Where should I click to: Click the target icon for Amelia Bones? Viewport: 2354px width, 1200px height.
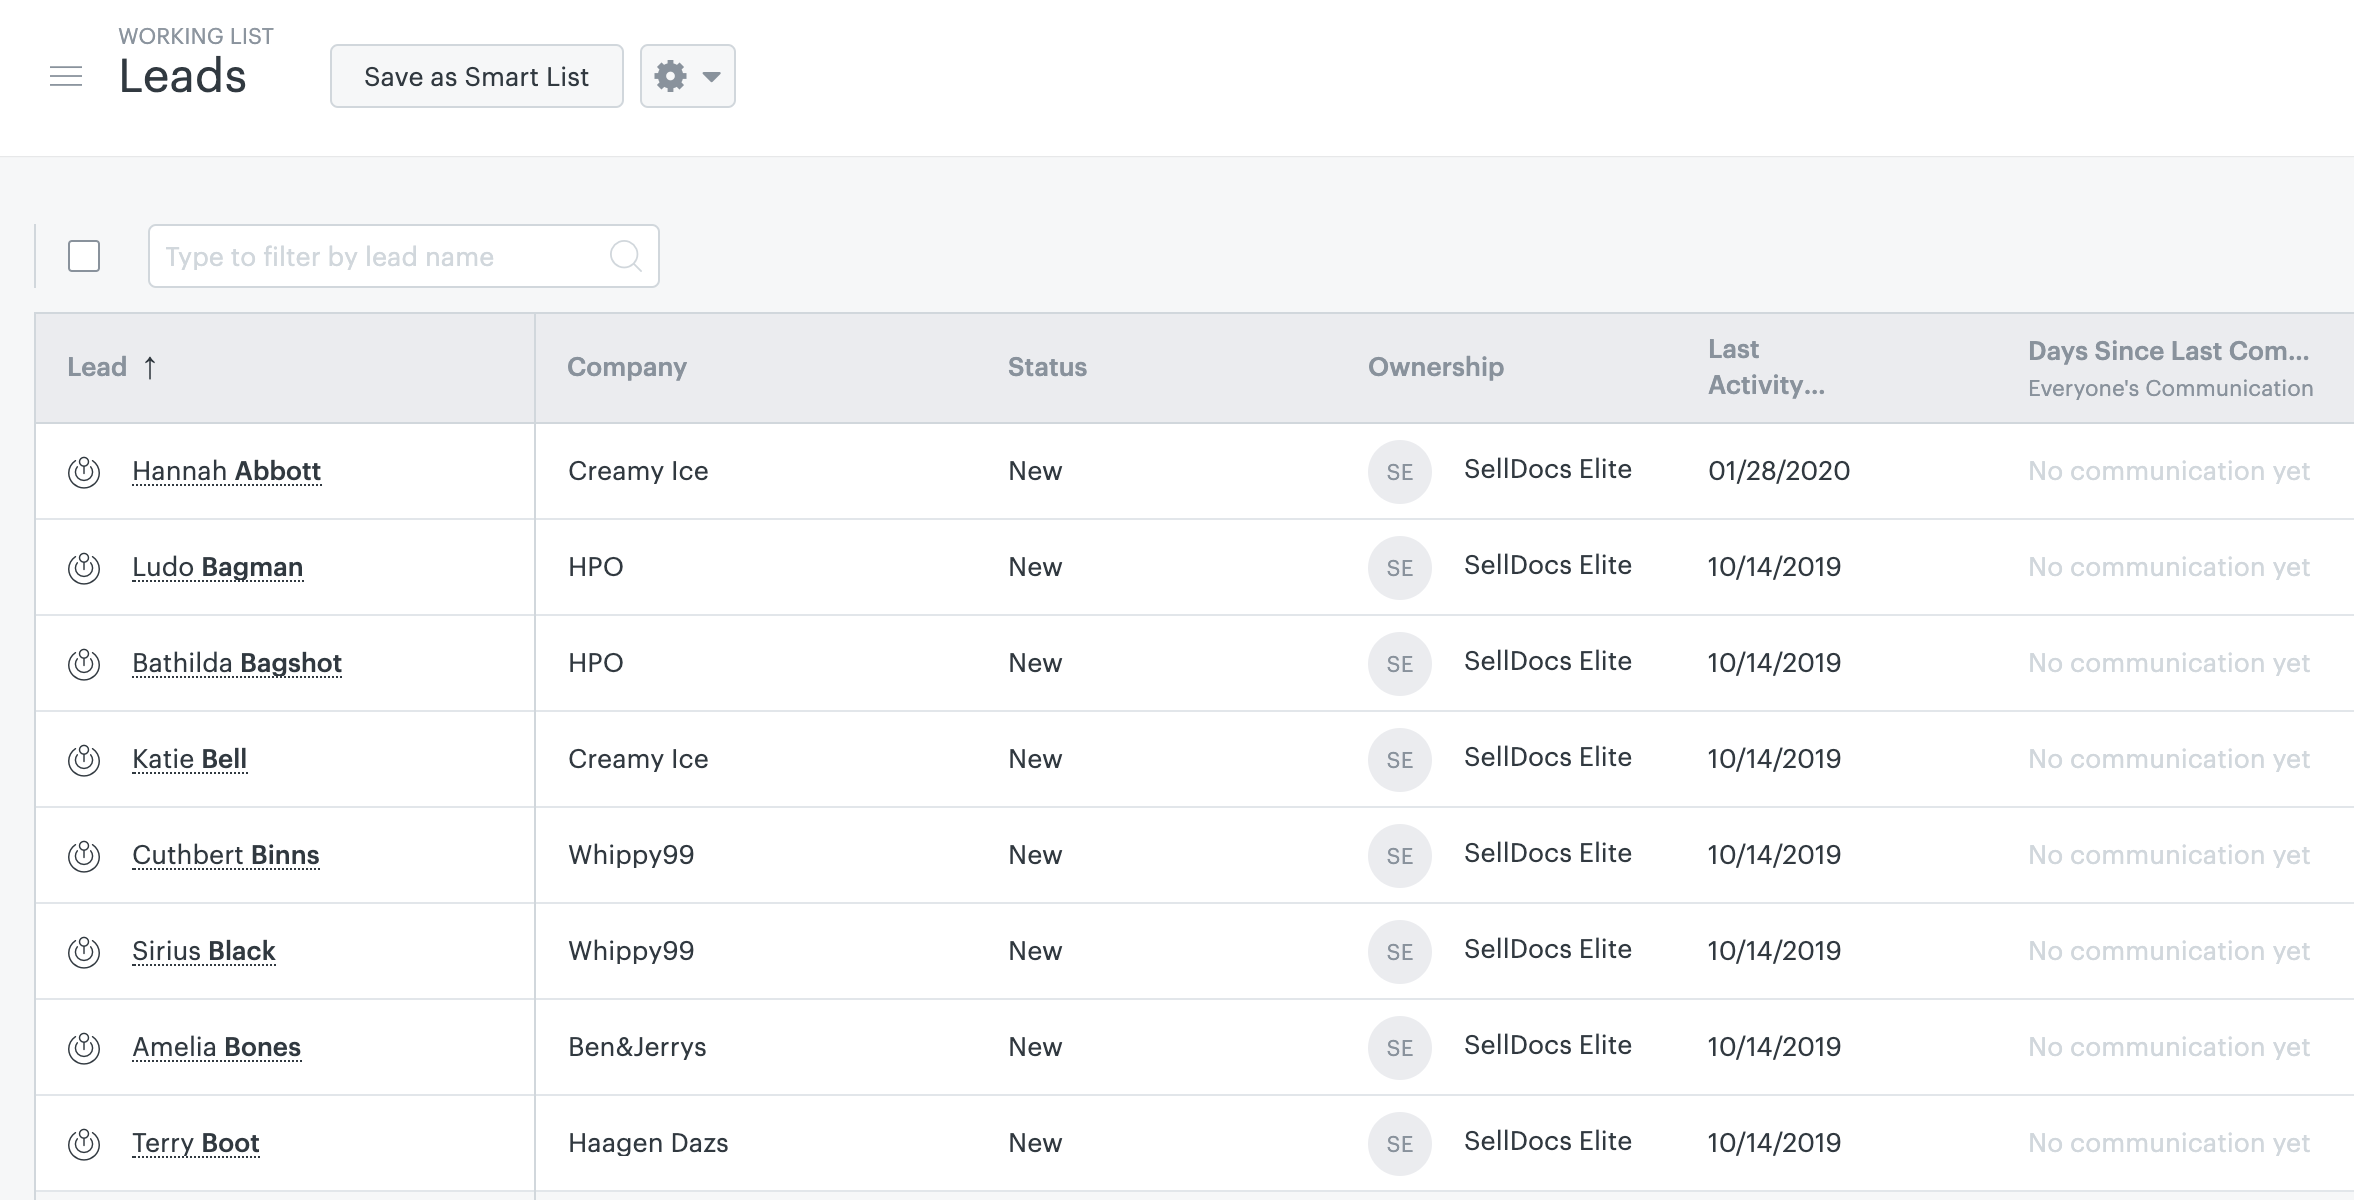point(84,1047)
